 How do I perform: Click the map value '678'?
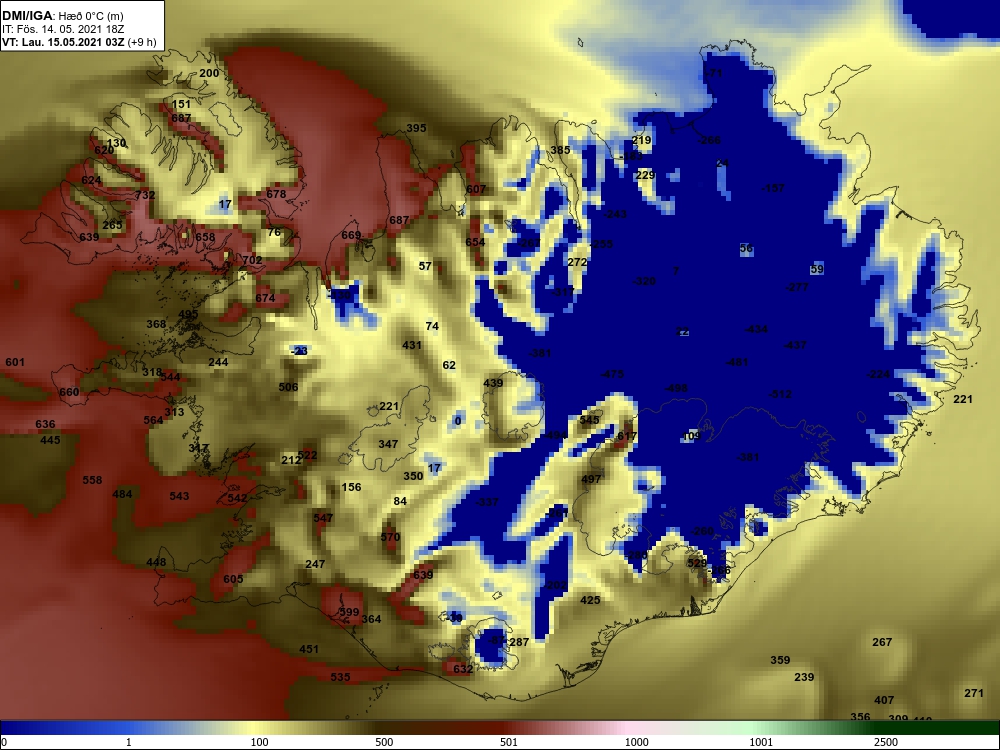pos(276,195)
